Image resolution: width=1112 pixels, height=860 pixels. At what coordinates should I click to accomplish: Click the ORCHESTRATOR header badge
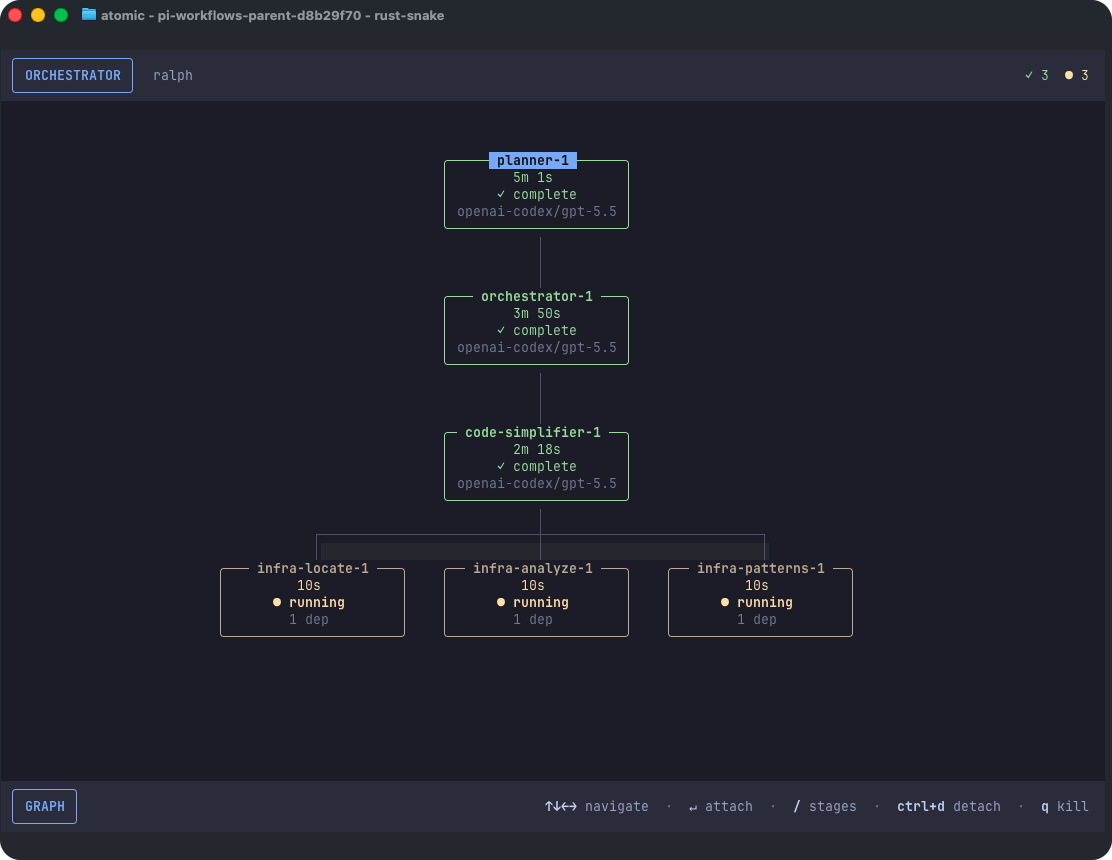click(72, 75)
